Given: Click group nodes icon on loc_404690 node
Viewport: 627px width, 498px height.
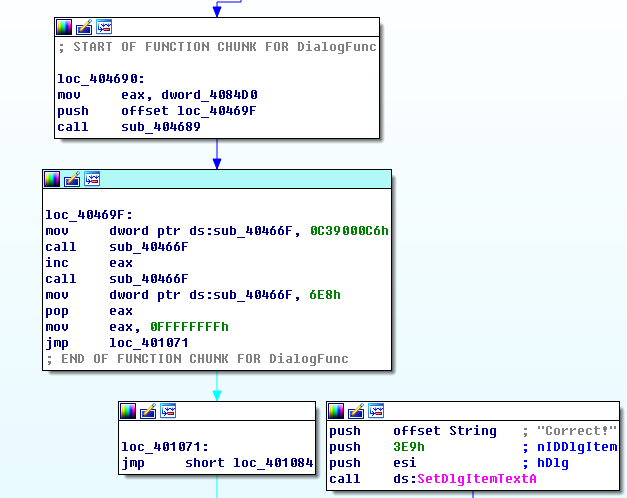Looking at the screenshot, I should [x=104, y=27].
